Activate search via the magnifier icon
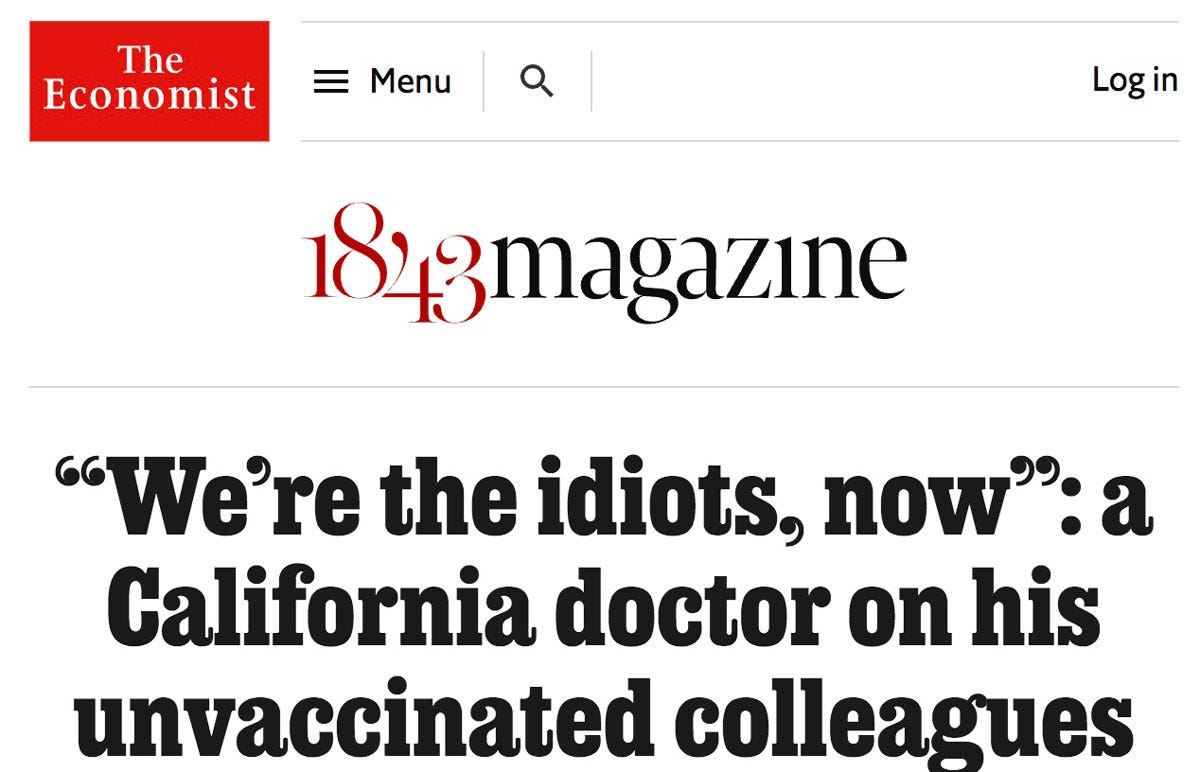The width and height of the screenshot is (1200, 772). click(538, 82)
